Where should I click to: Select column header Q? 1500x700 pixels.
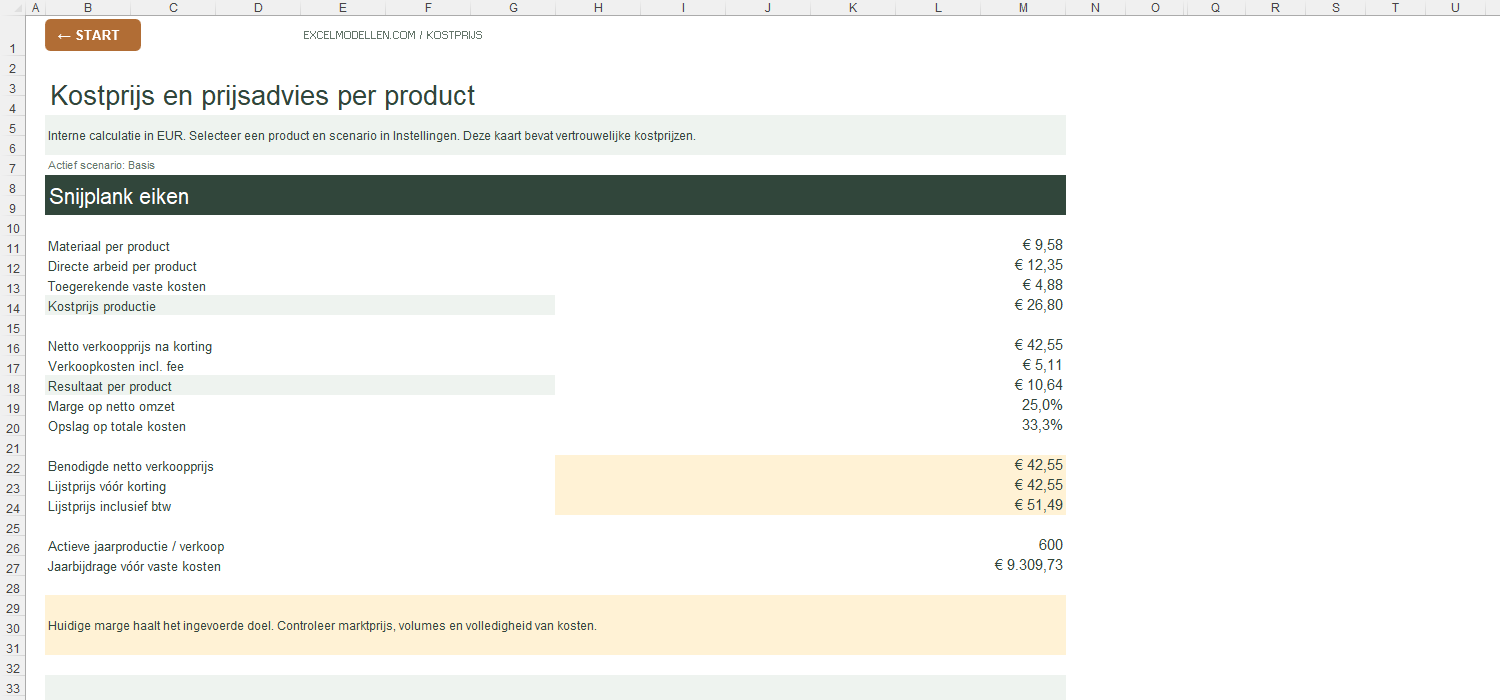click(x=1215, y=8)
